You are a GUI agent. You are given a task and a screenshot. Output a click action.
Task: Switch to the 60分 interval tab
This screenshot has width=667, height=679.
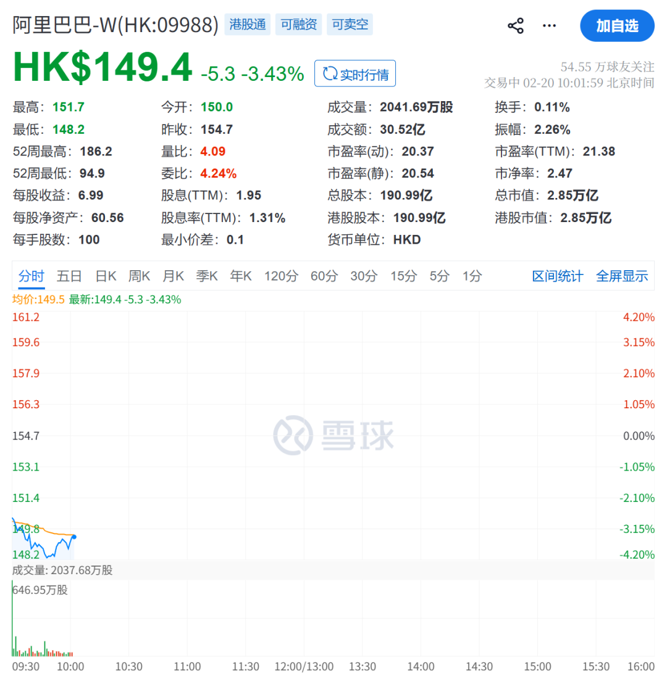[x=324, y=276]
